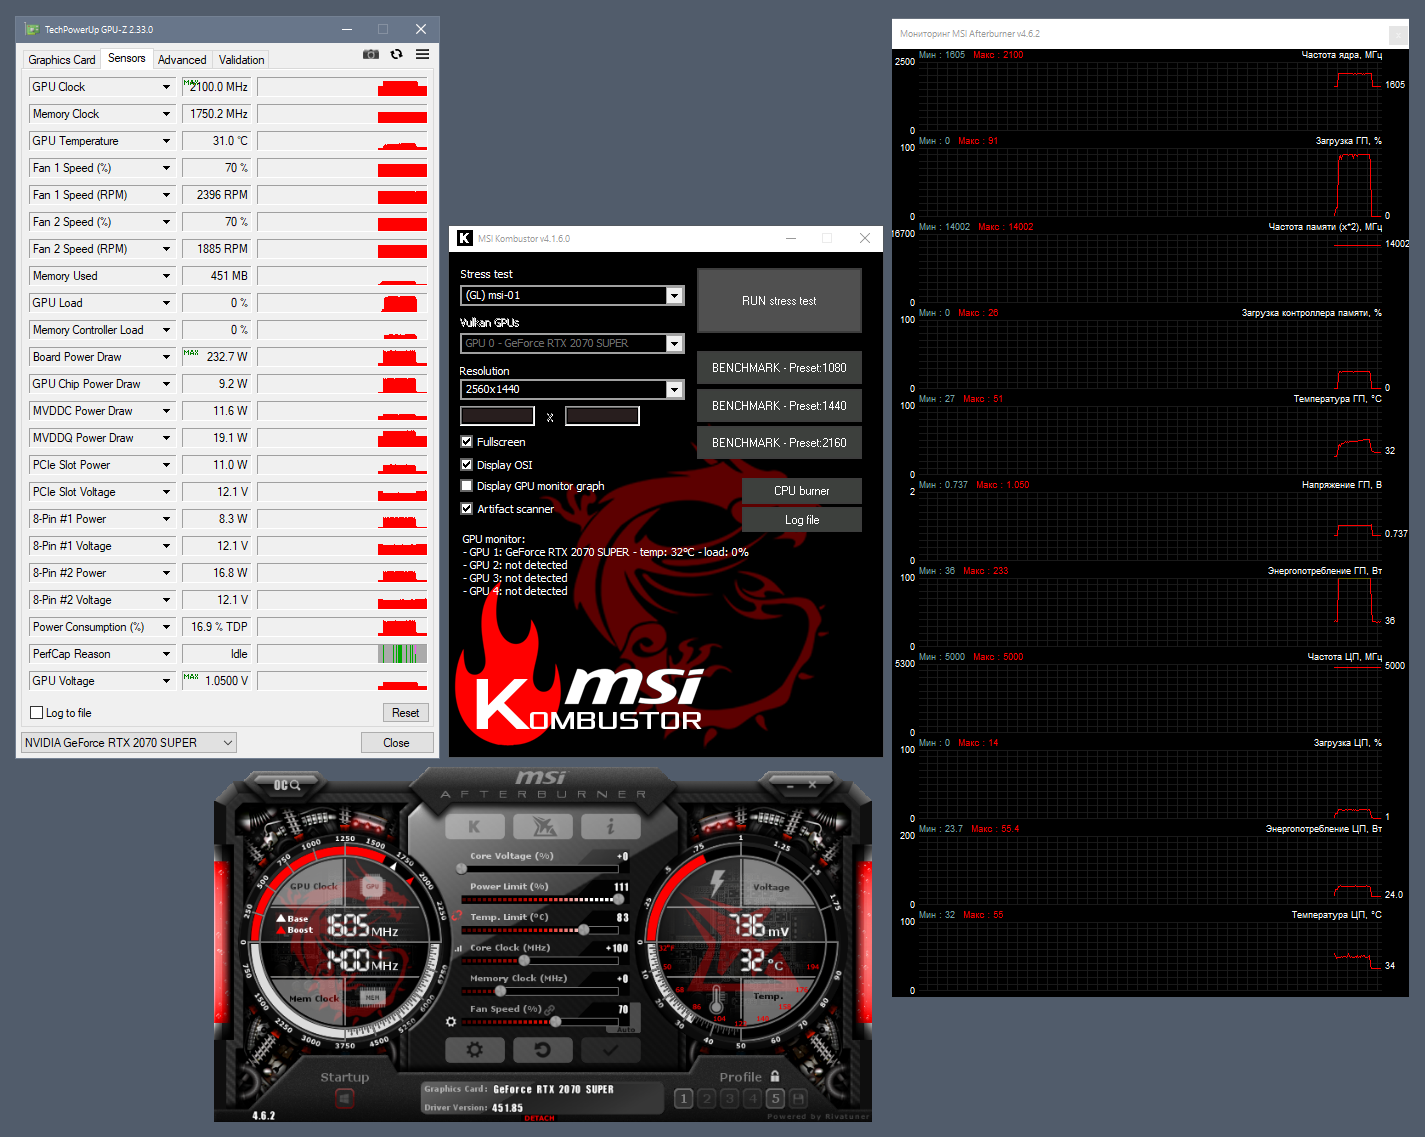Viewport: 1425px width, 1137px height.
Task: Click the custom resolution height field
Action: [602, 416]
